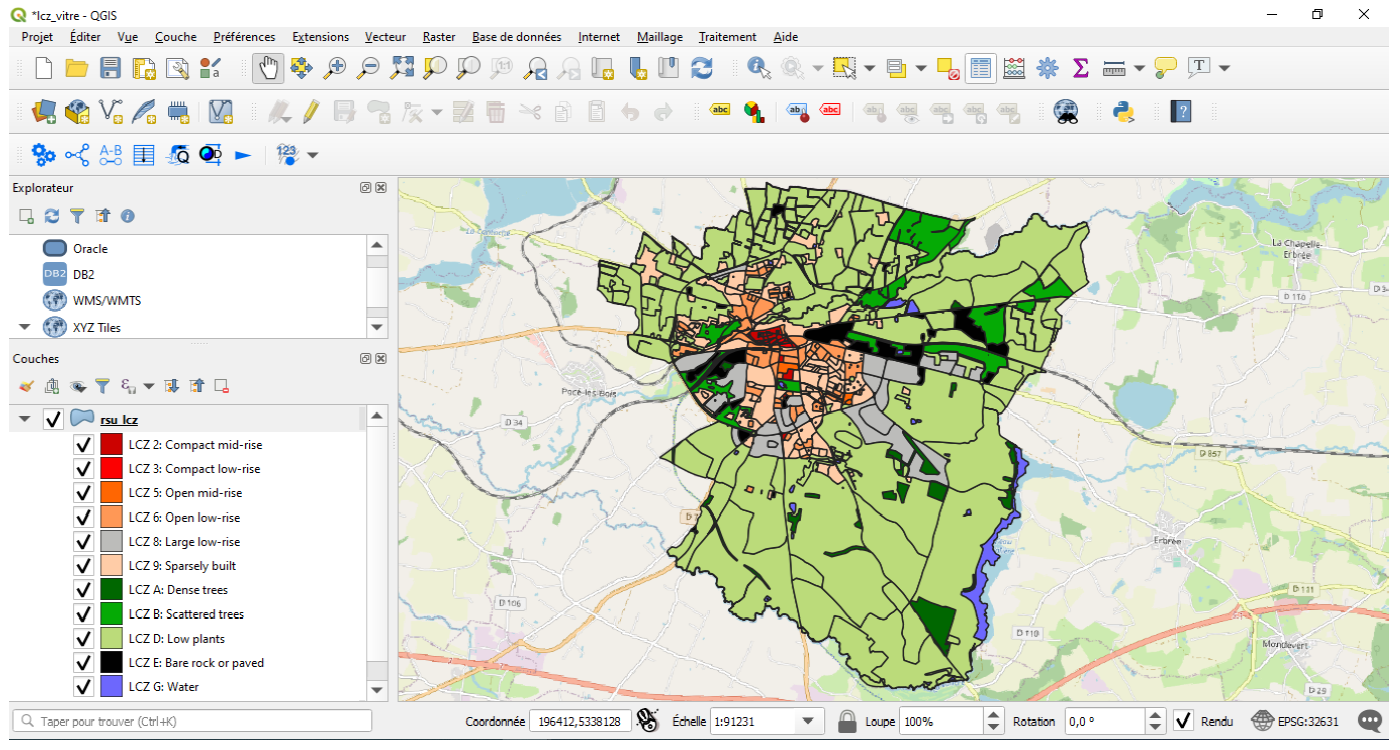Collapse the XYZ Tiles tree item

coord(24,327)
